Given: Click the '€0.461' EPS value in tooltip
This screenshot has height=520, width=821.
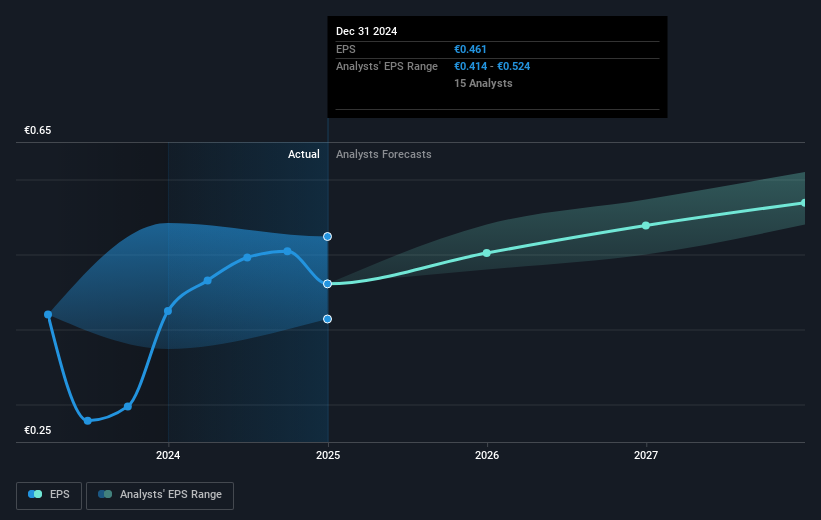Looking at the screenshot, I should tap(470, 49).
